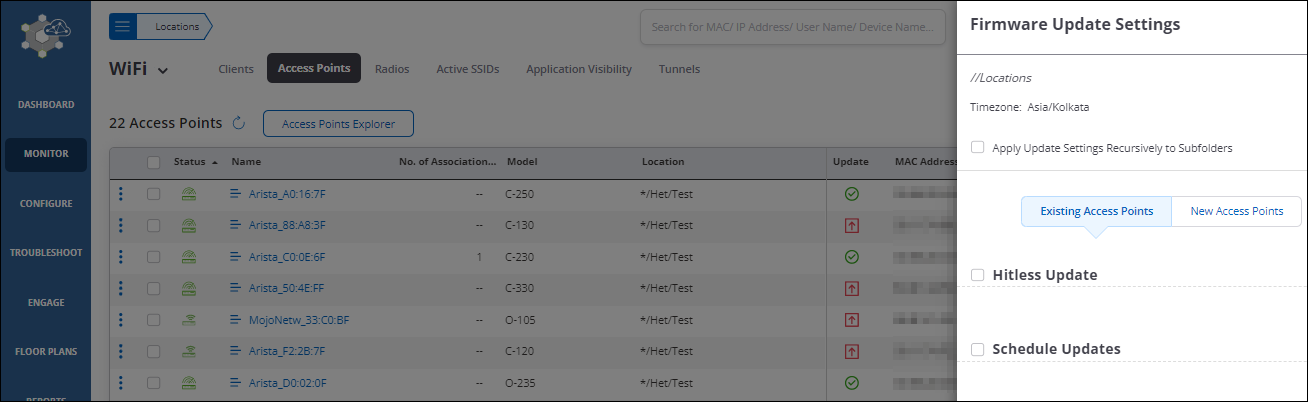The image size is (1308, 402).
Task: Enable Schedule Updates checkbox
Action: (978, 350)
